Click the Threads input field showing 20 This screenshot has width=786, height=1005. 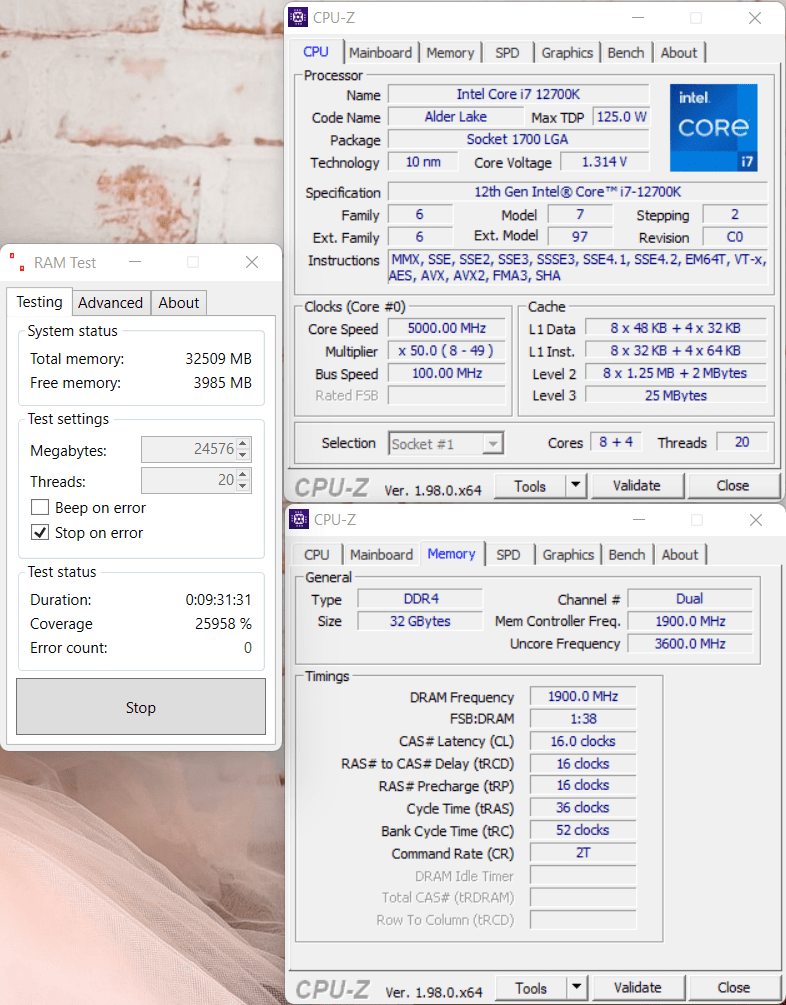click(x=188, y=480)
